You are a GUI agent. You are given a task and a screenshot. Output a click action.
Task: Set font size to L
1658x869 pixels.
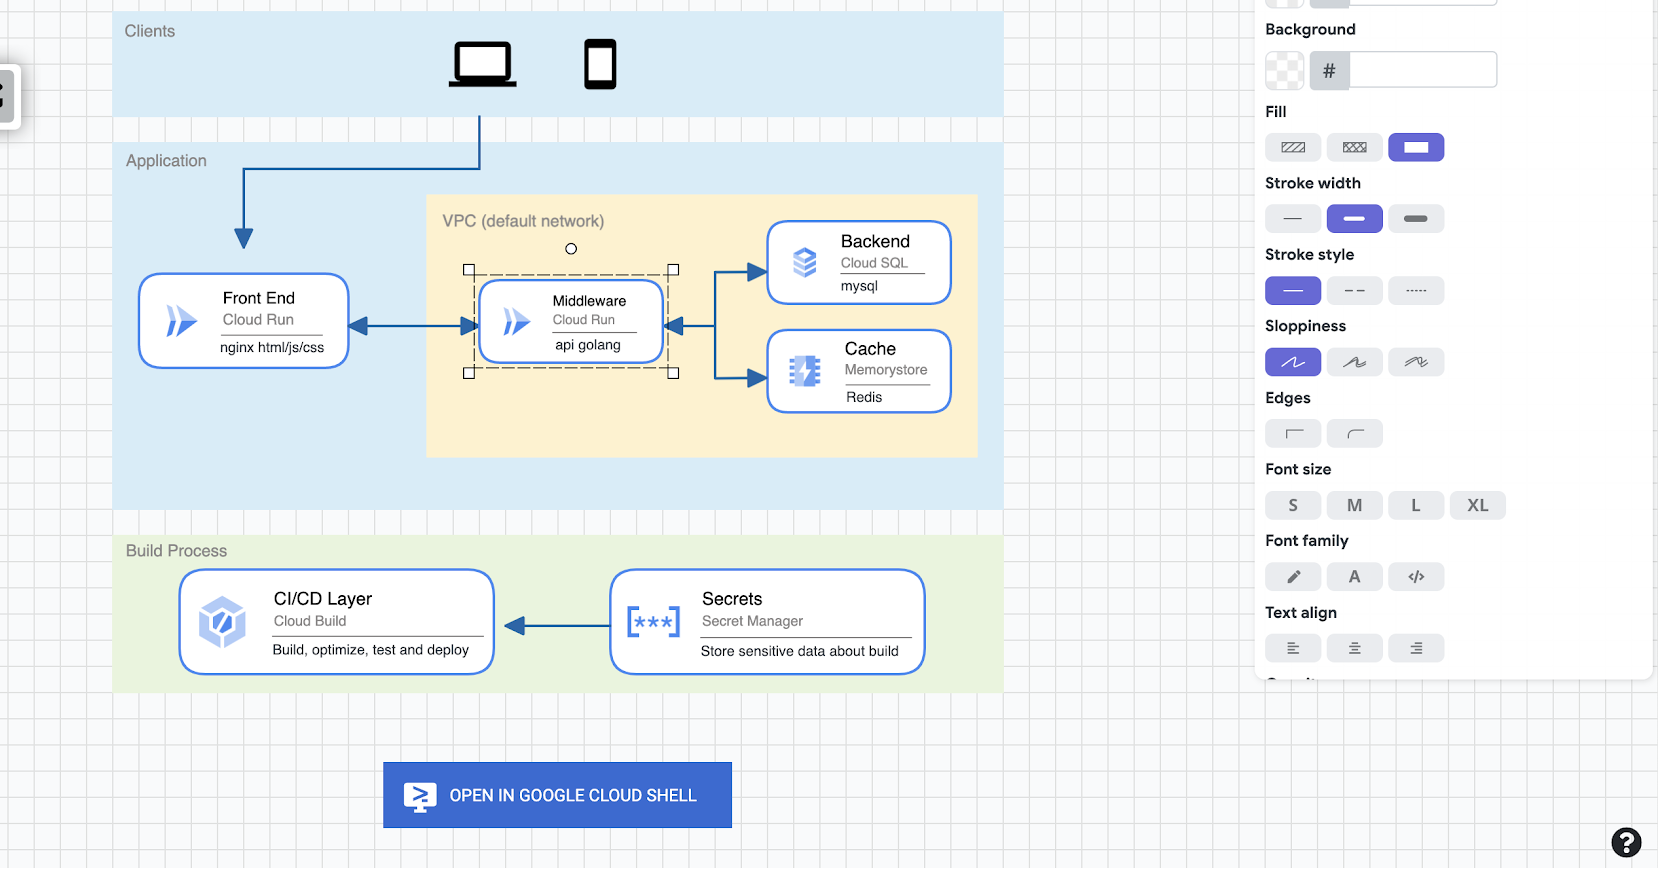coord(1416,505)
